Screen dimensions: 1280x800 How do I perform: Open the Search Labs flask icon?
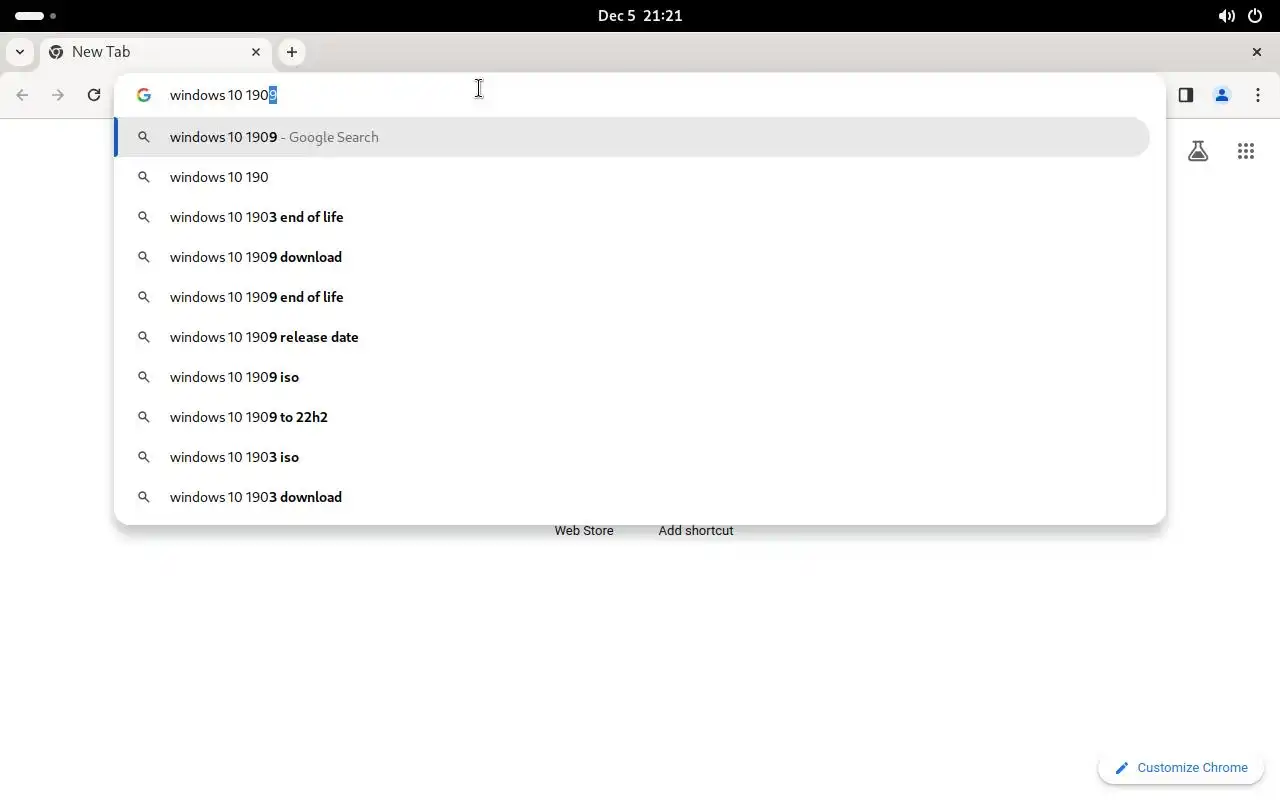pyautogui.click(x=1197, y=151)
